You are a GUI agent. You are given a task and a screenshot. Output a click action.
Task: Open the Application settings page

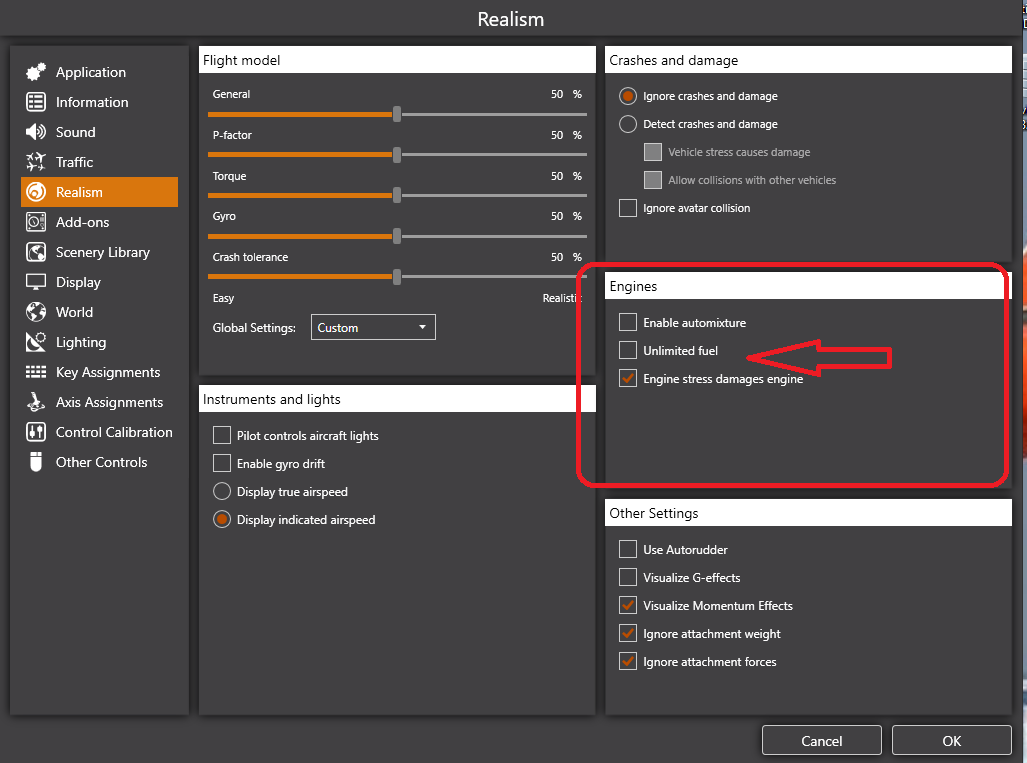tap(100, 72)
